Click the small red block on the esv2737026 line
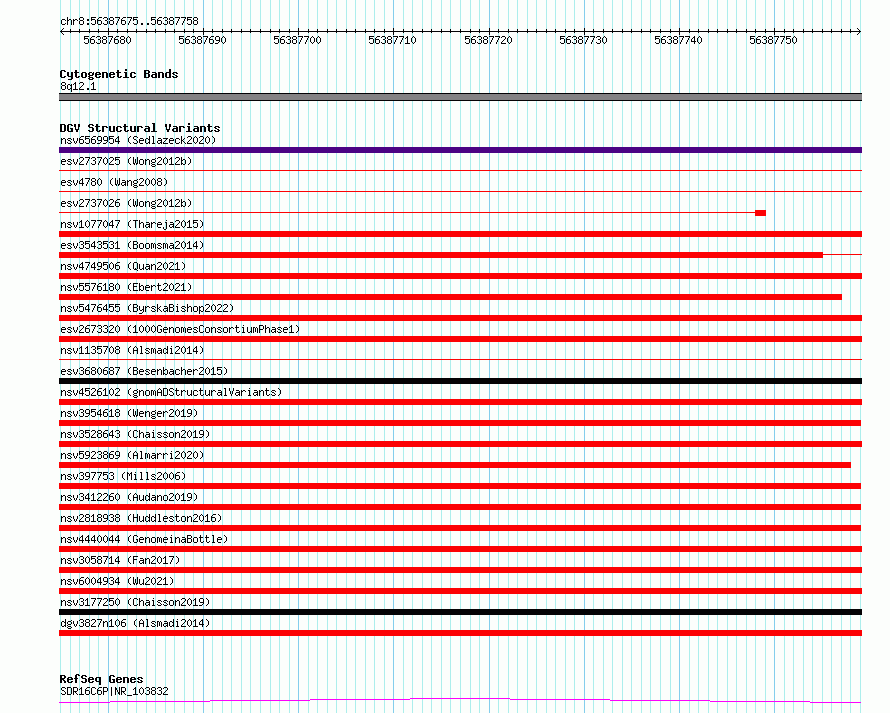 (761, 213)
